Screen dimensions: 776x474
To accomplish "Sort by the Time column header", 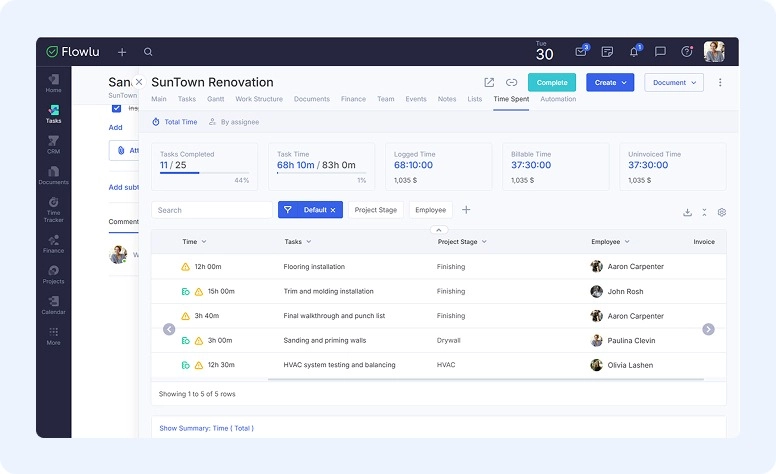I will click(194, 241).
